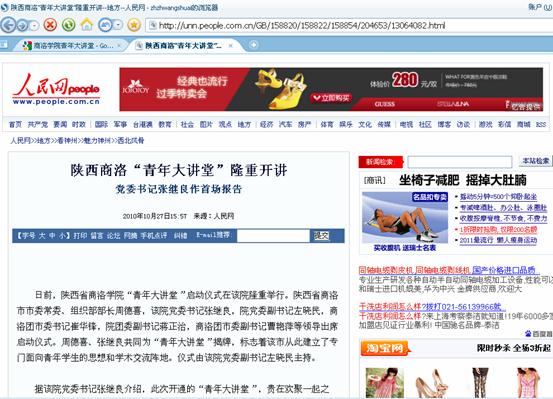Click the E-mail推荐 input field
Screen dimensions: 553x399
(273, 236)
